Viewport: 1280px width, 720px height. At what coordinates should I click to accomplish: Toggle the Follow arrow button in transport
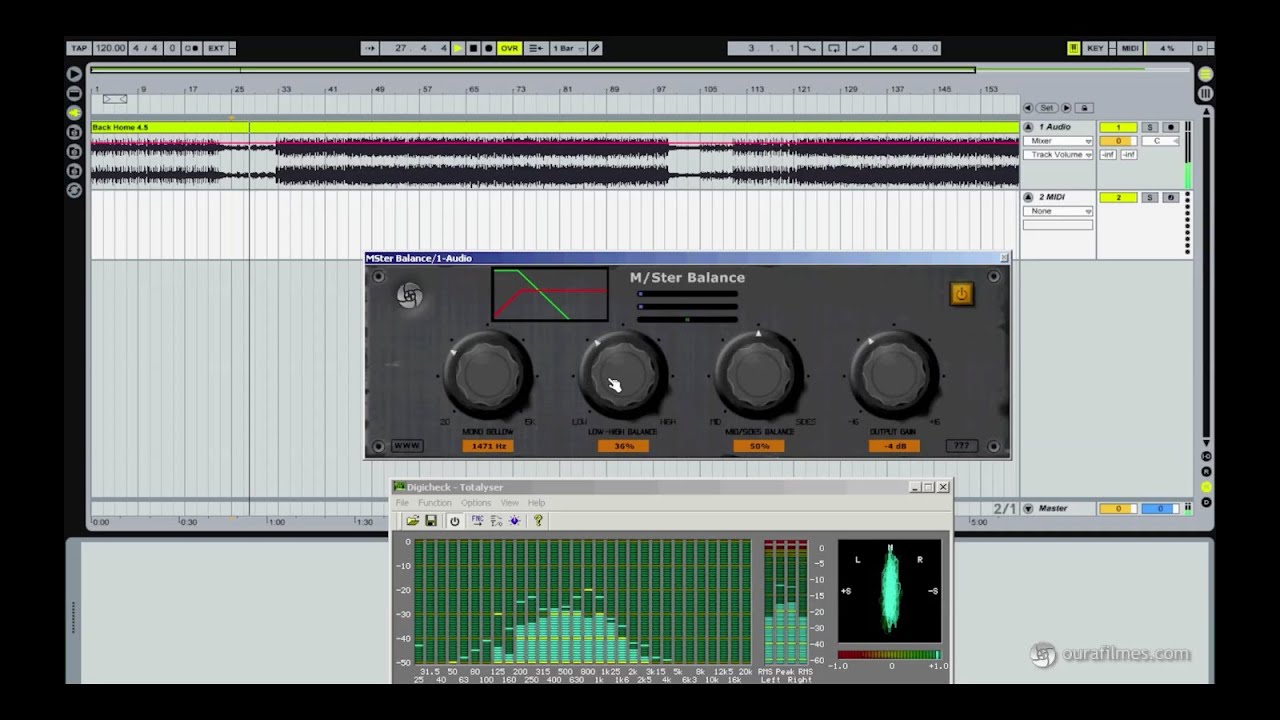371,48
